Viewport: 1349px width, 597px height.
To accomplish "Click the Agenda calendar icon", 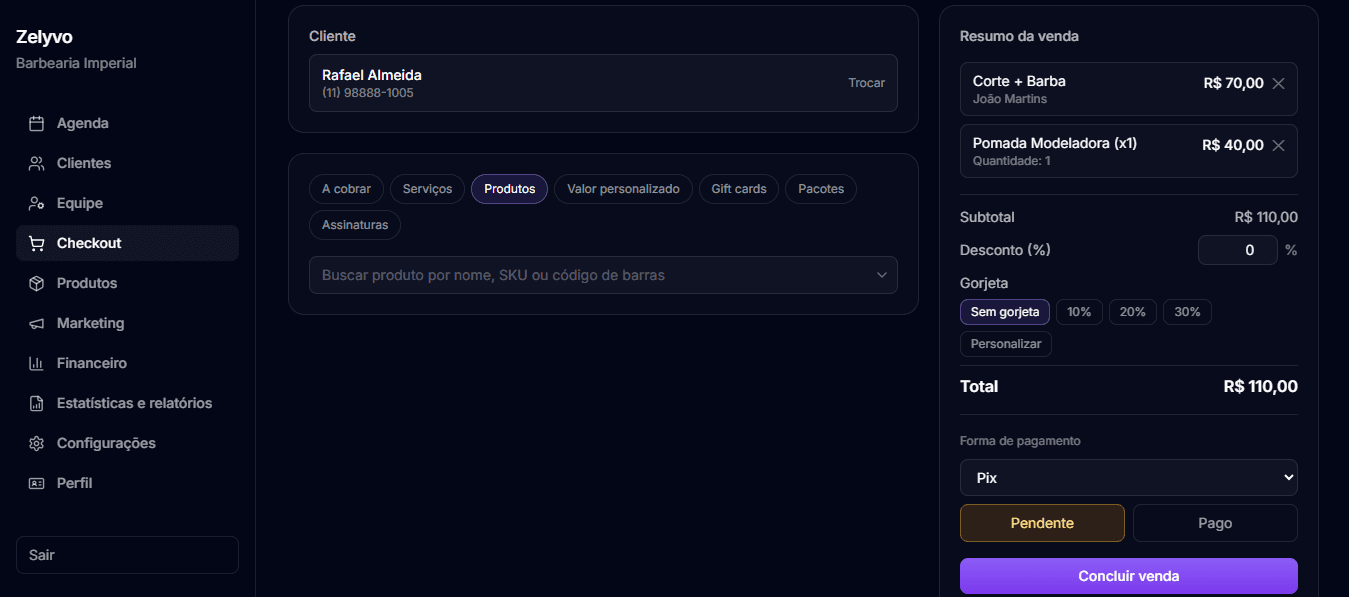I will click(x=37, y=124).
